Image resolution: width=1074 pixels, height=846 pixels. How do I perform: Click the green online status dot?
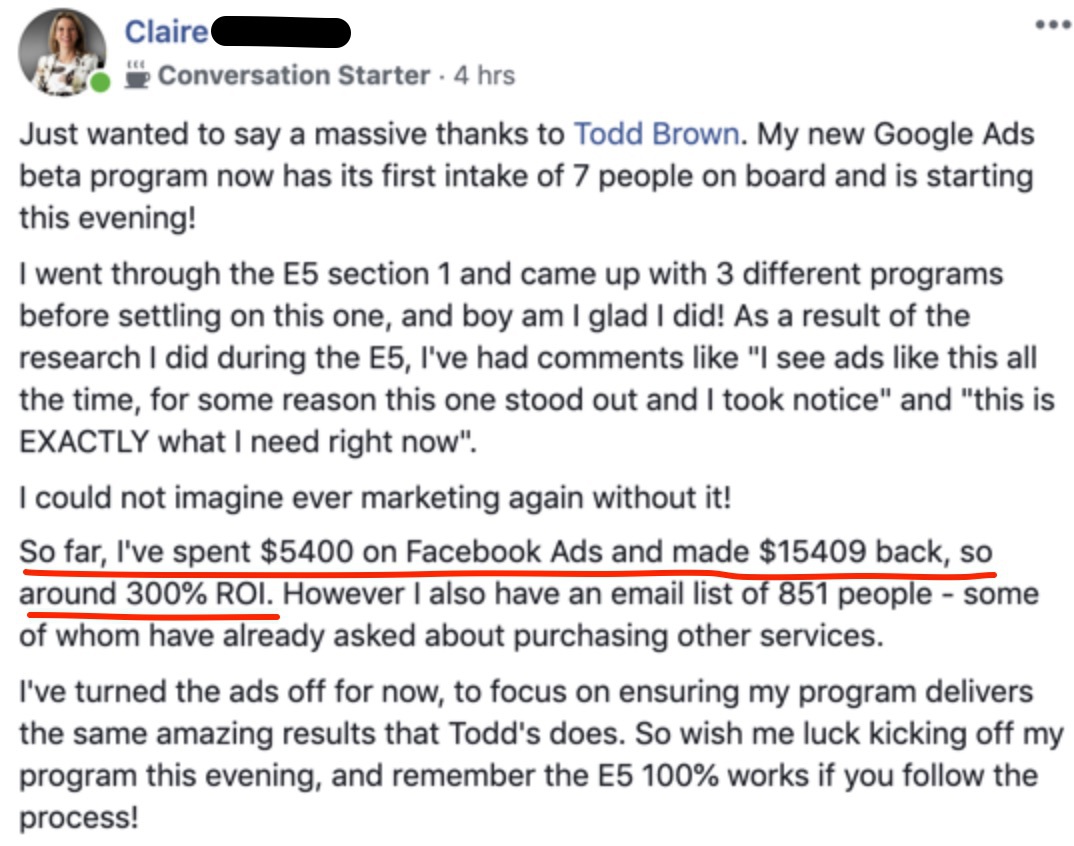101,82
